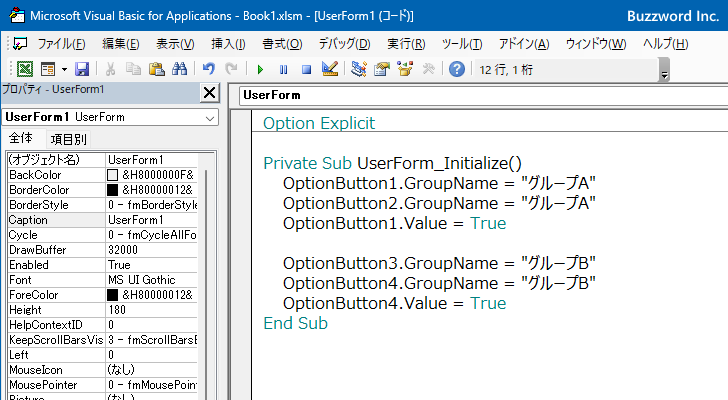
Task: Select the Cycle property value
Action: pos(151,235)
